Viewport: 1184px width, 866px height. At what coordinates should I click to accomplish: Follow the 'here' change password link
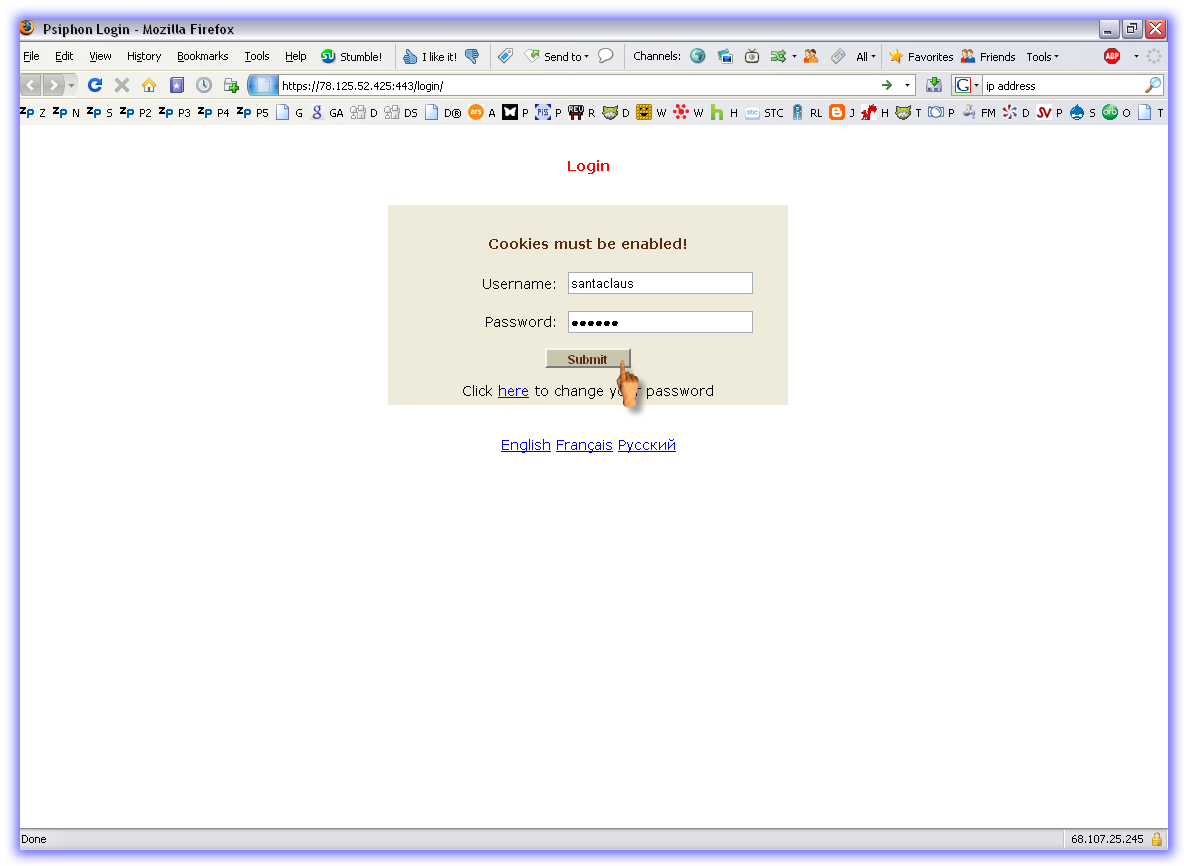tap(513, 391)
